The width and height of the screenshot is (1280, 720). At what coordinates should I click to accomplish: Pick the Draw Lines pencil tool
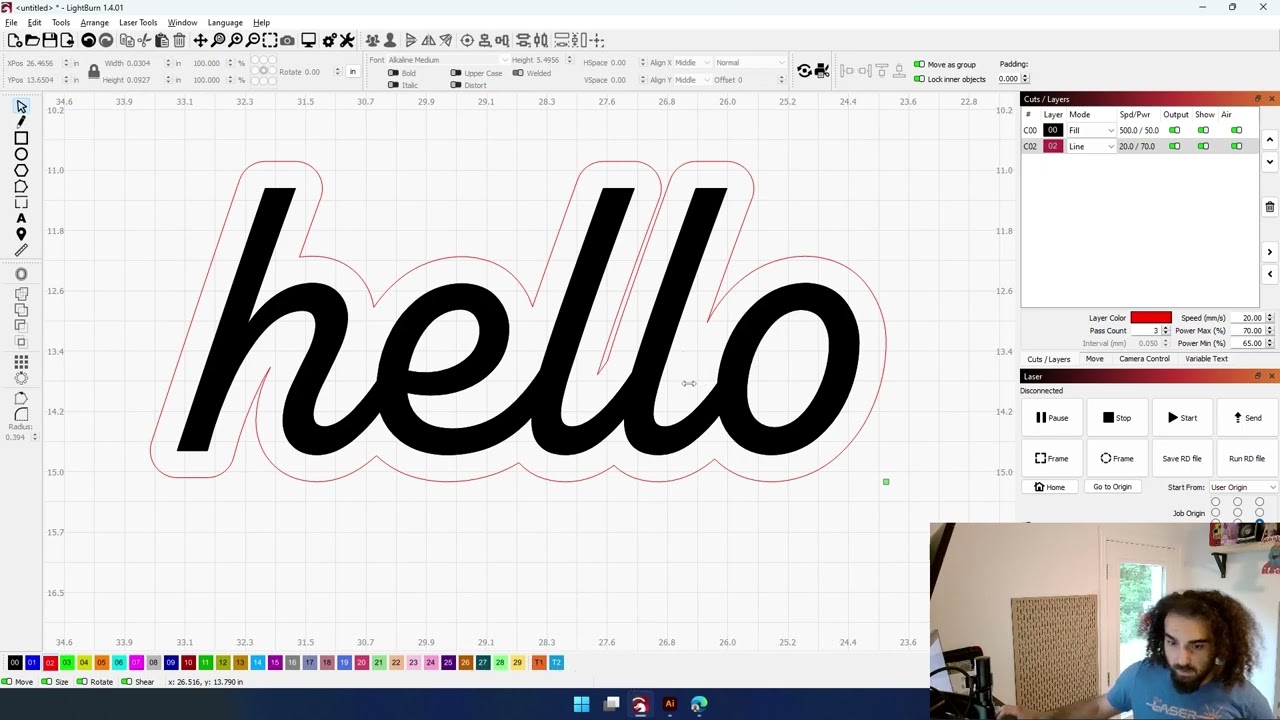[21, 122]
